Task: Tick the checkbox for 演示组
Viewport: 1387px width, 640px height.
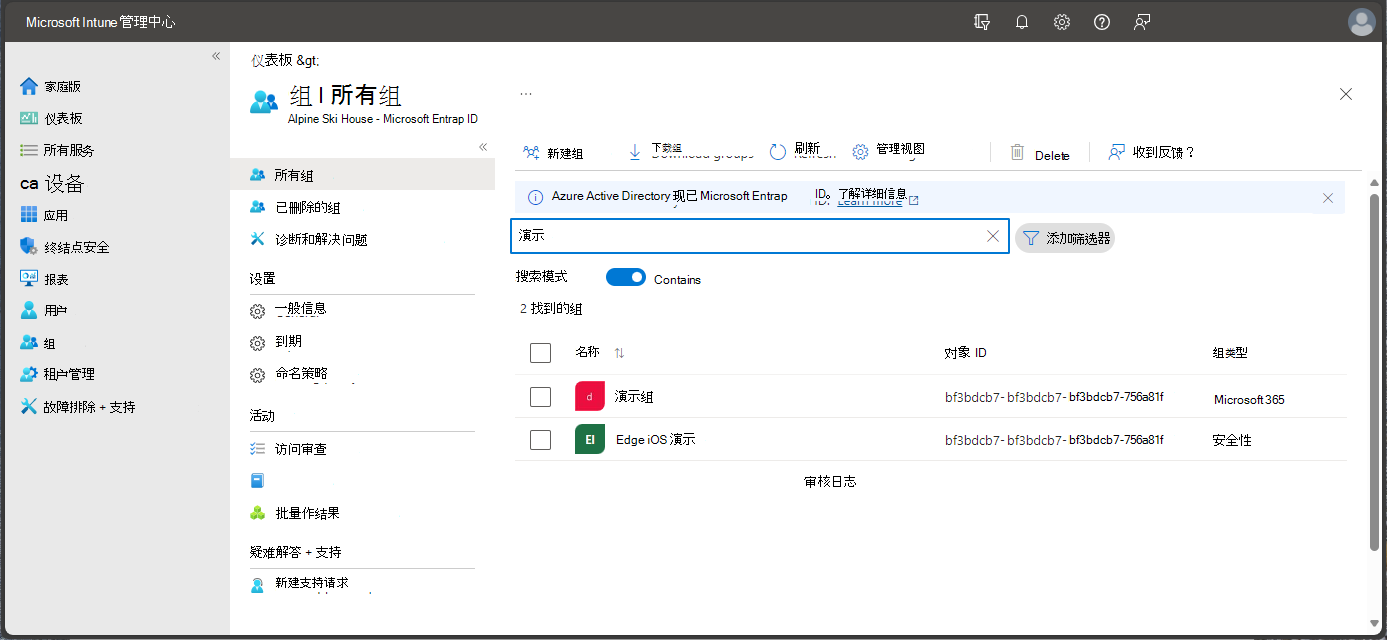Action: point(541,397)
